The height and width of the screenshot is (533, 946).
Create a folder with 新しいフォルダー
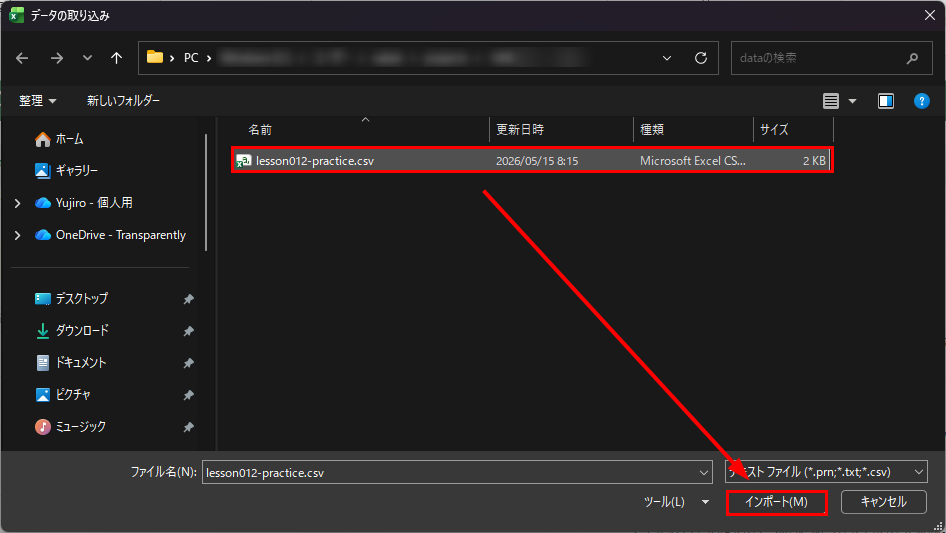(x=123, y=101)
